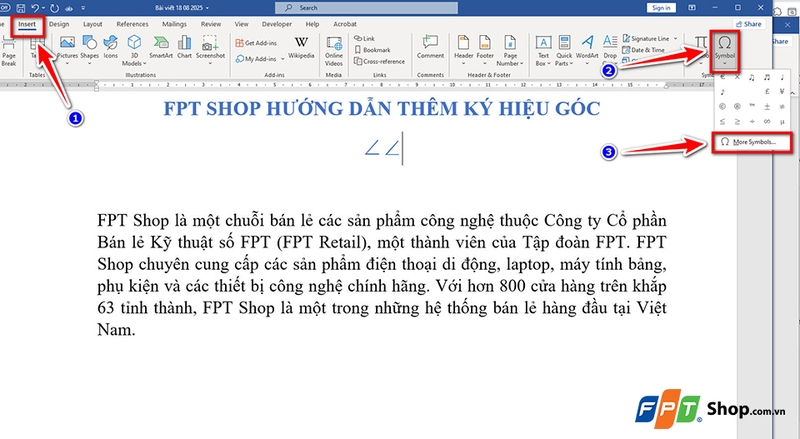Insert a Bookmark
800x439 pixels.
(x=372, y=50)
